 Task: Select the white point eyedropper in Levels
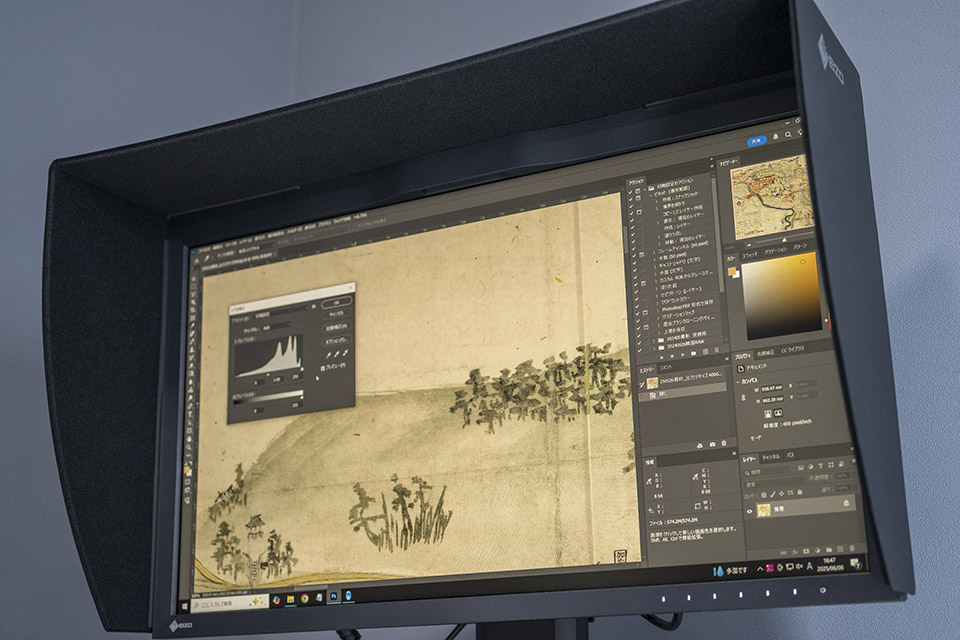click(345, 353)
